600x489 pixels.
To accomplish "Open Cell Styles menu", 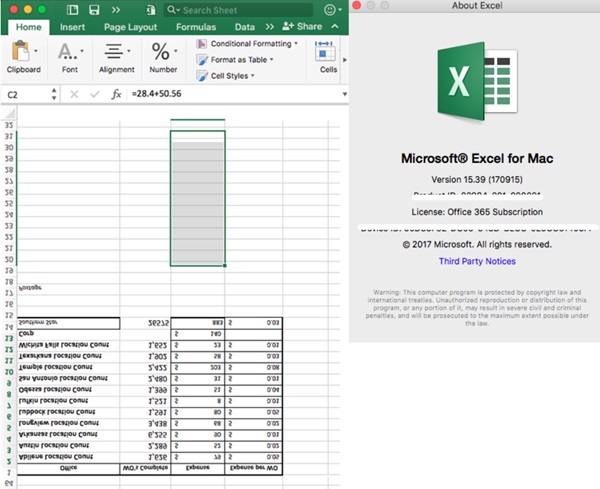I will click(x=225, y=76).
